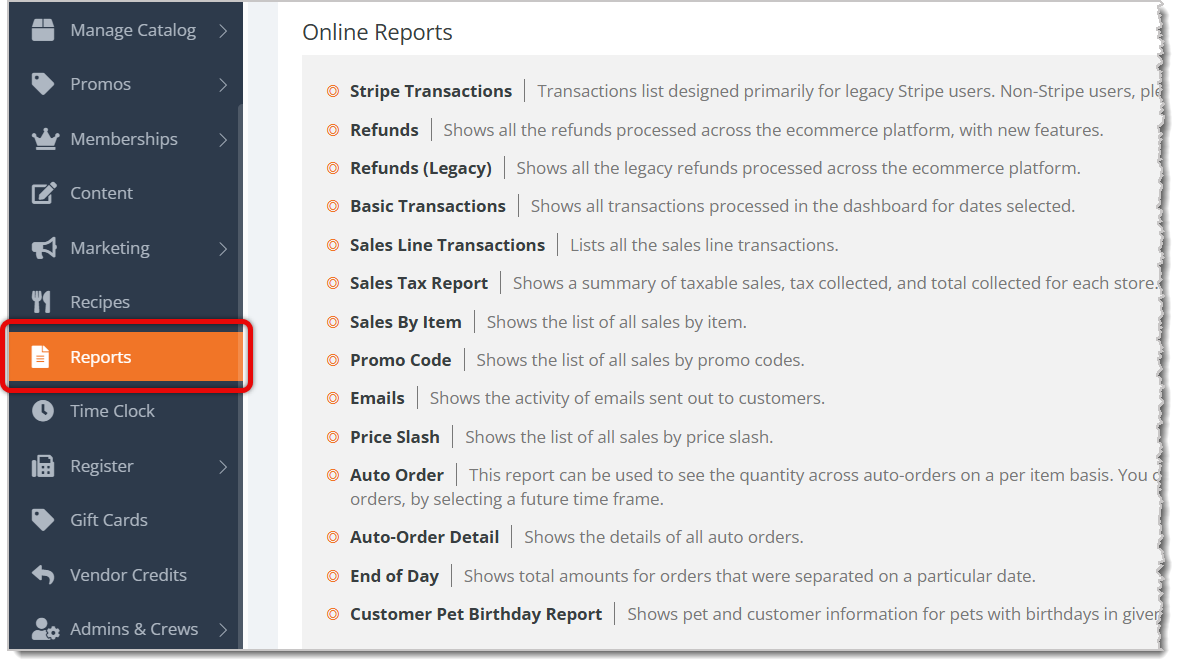Click bullet icon beside Basic Transactions
1180x666 pixels.
tap(333, 206)
